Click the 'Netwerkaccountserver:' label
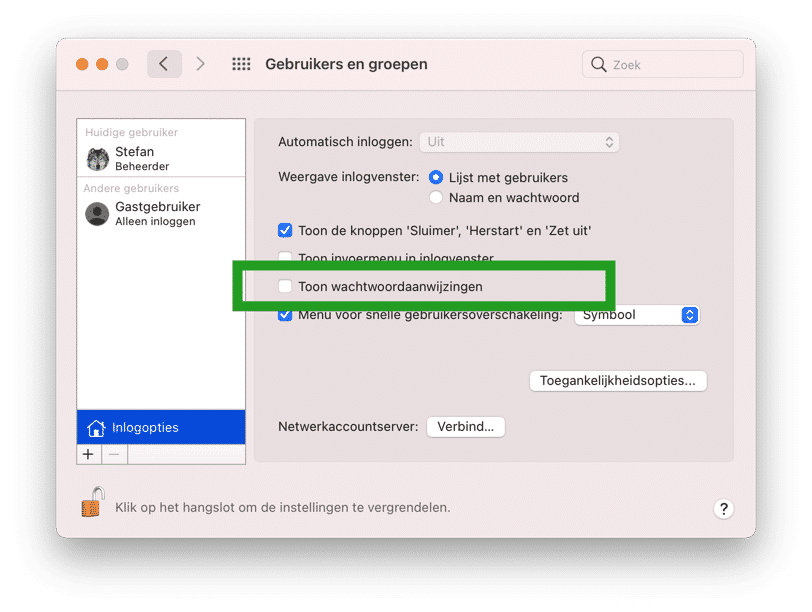Image resolution: width=812 pixels, height=612 pixels. tap(348, 427)
